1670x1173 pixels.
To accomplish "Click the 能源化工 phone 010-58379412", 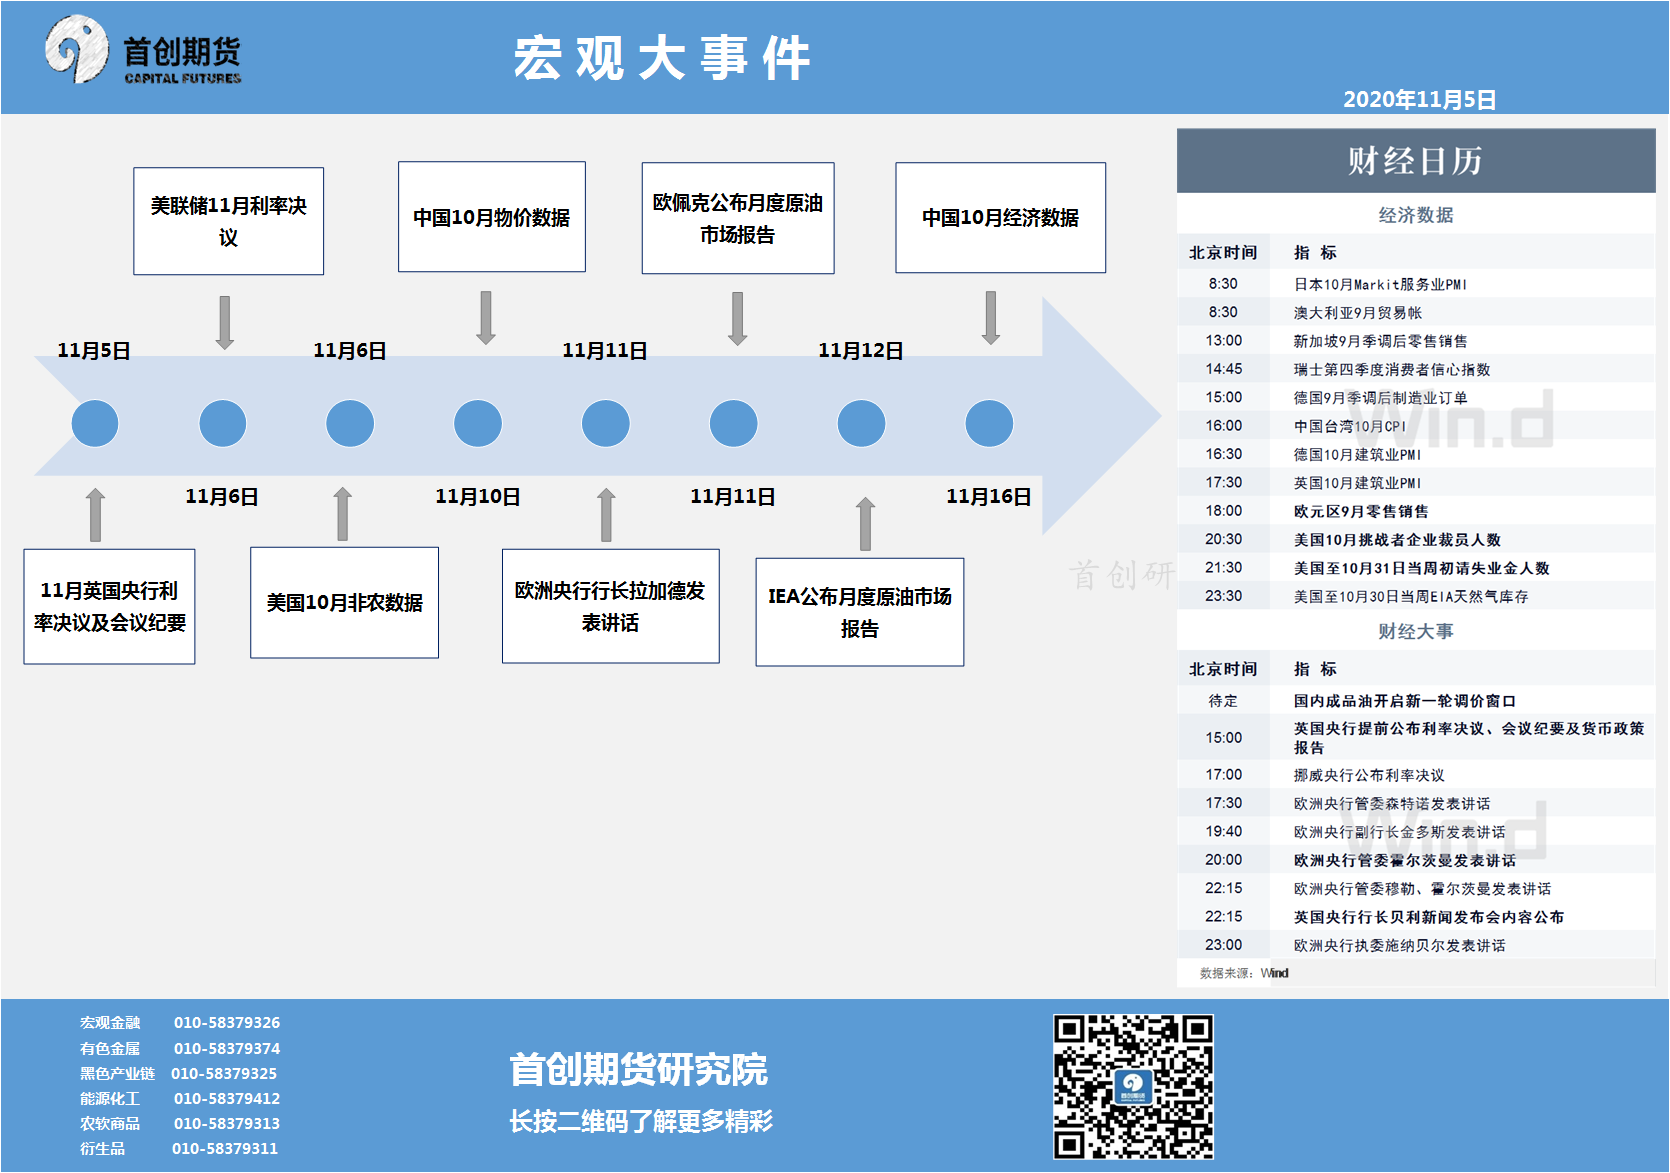I will 227,1098.
